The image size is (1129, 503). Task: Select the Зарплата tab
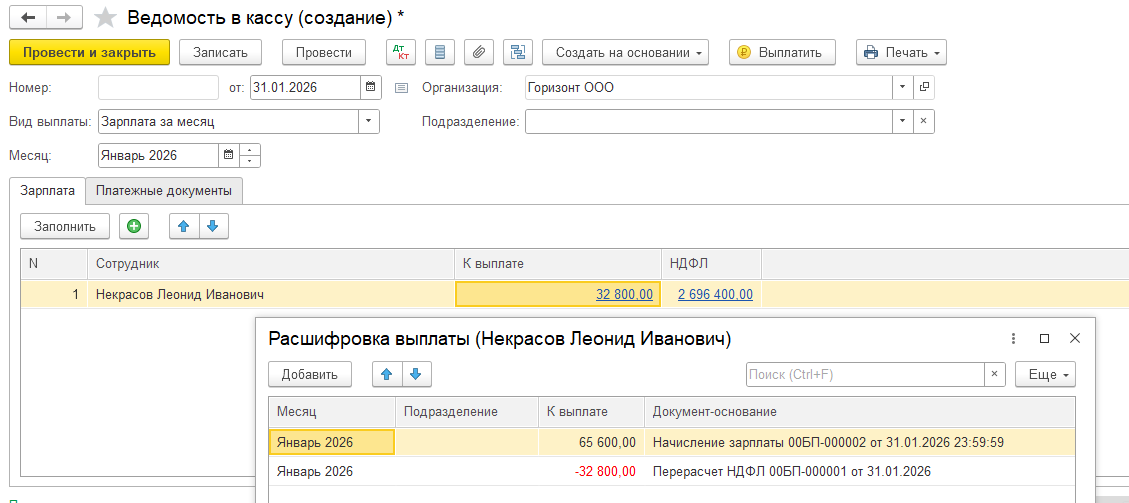[47, 190]
